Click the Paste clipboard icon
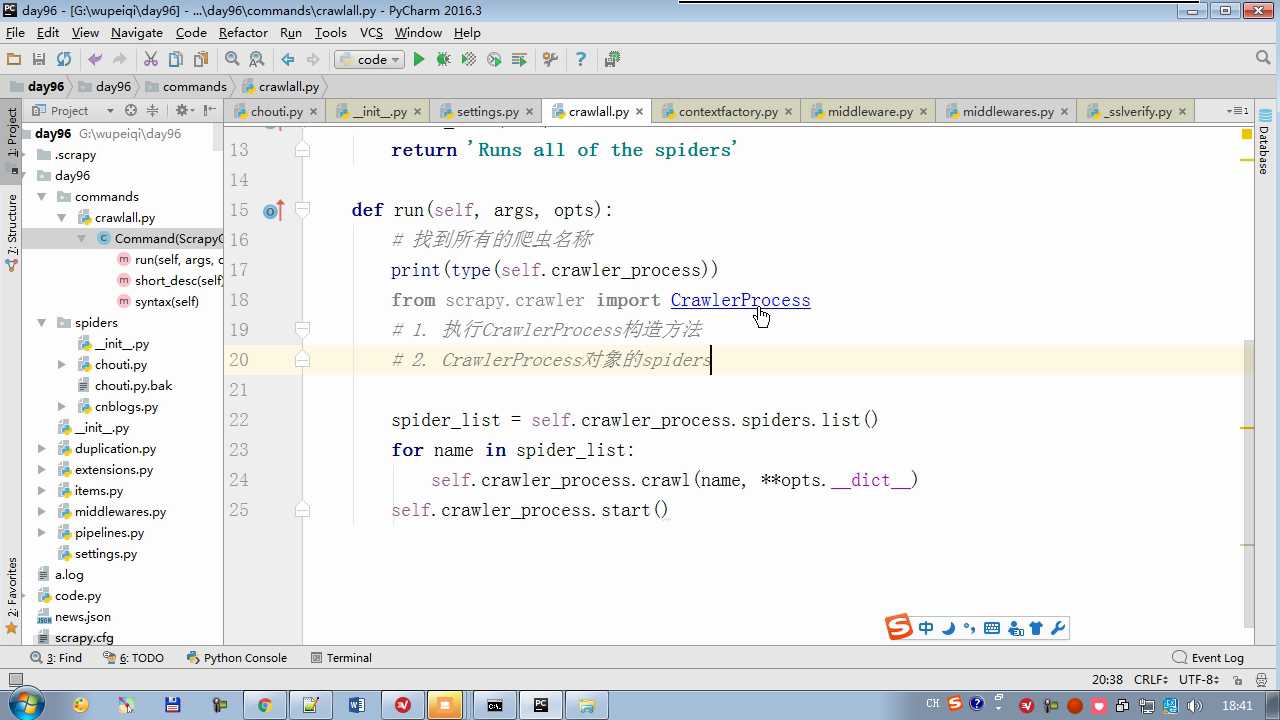 click(201, 59)
